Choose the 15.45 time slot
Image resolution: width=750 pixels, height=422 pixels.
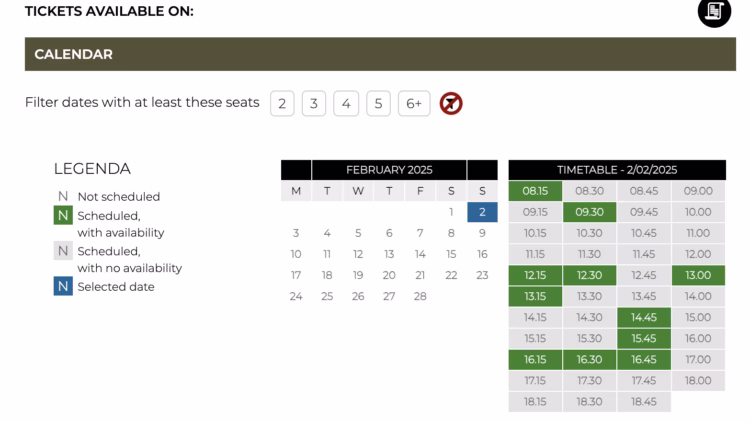tap(644, 338)
